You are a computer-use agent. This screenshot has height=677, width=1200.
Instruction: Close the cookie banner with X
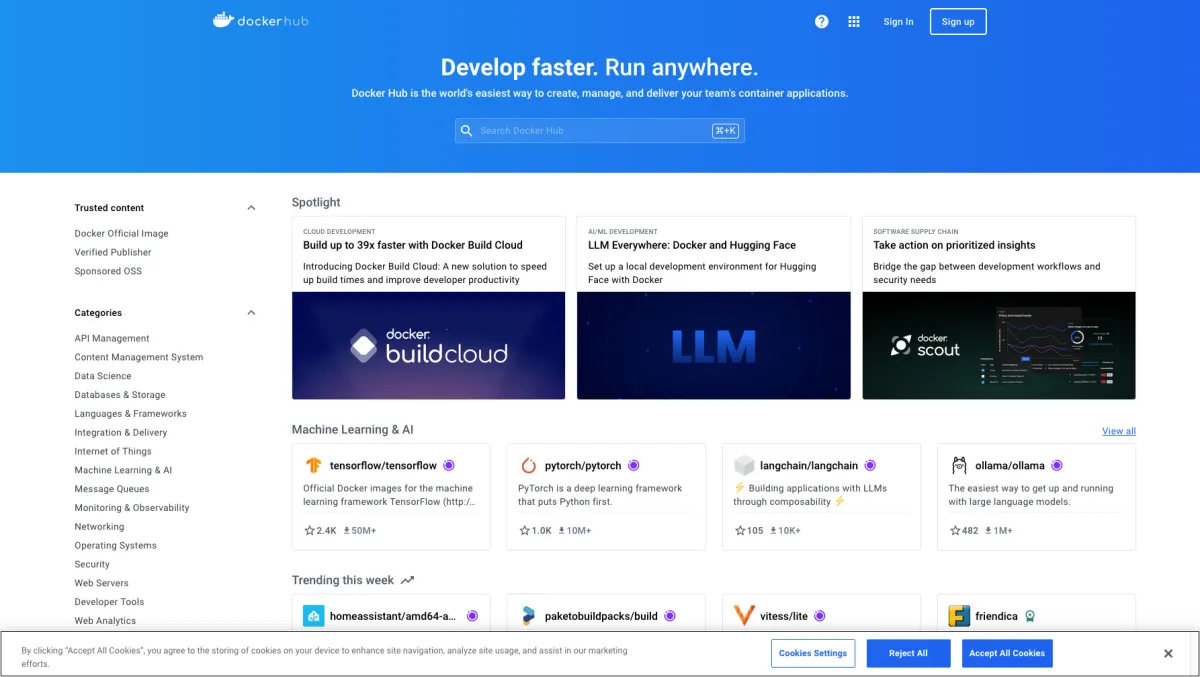[x=1168, y=654]
